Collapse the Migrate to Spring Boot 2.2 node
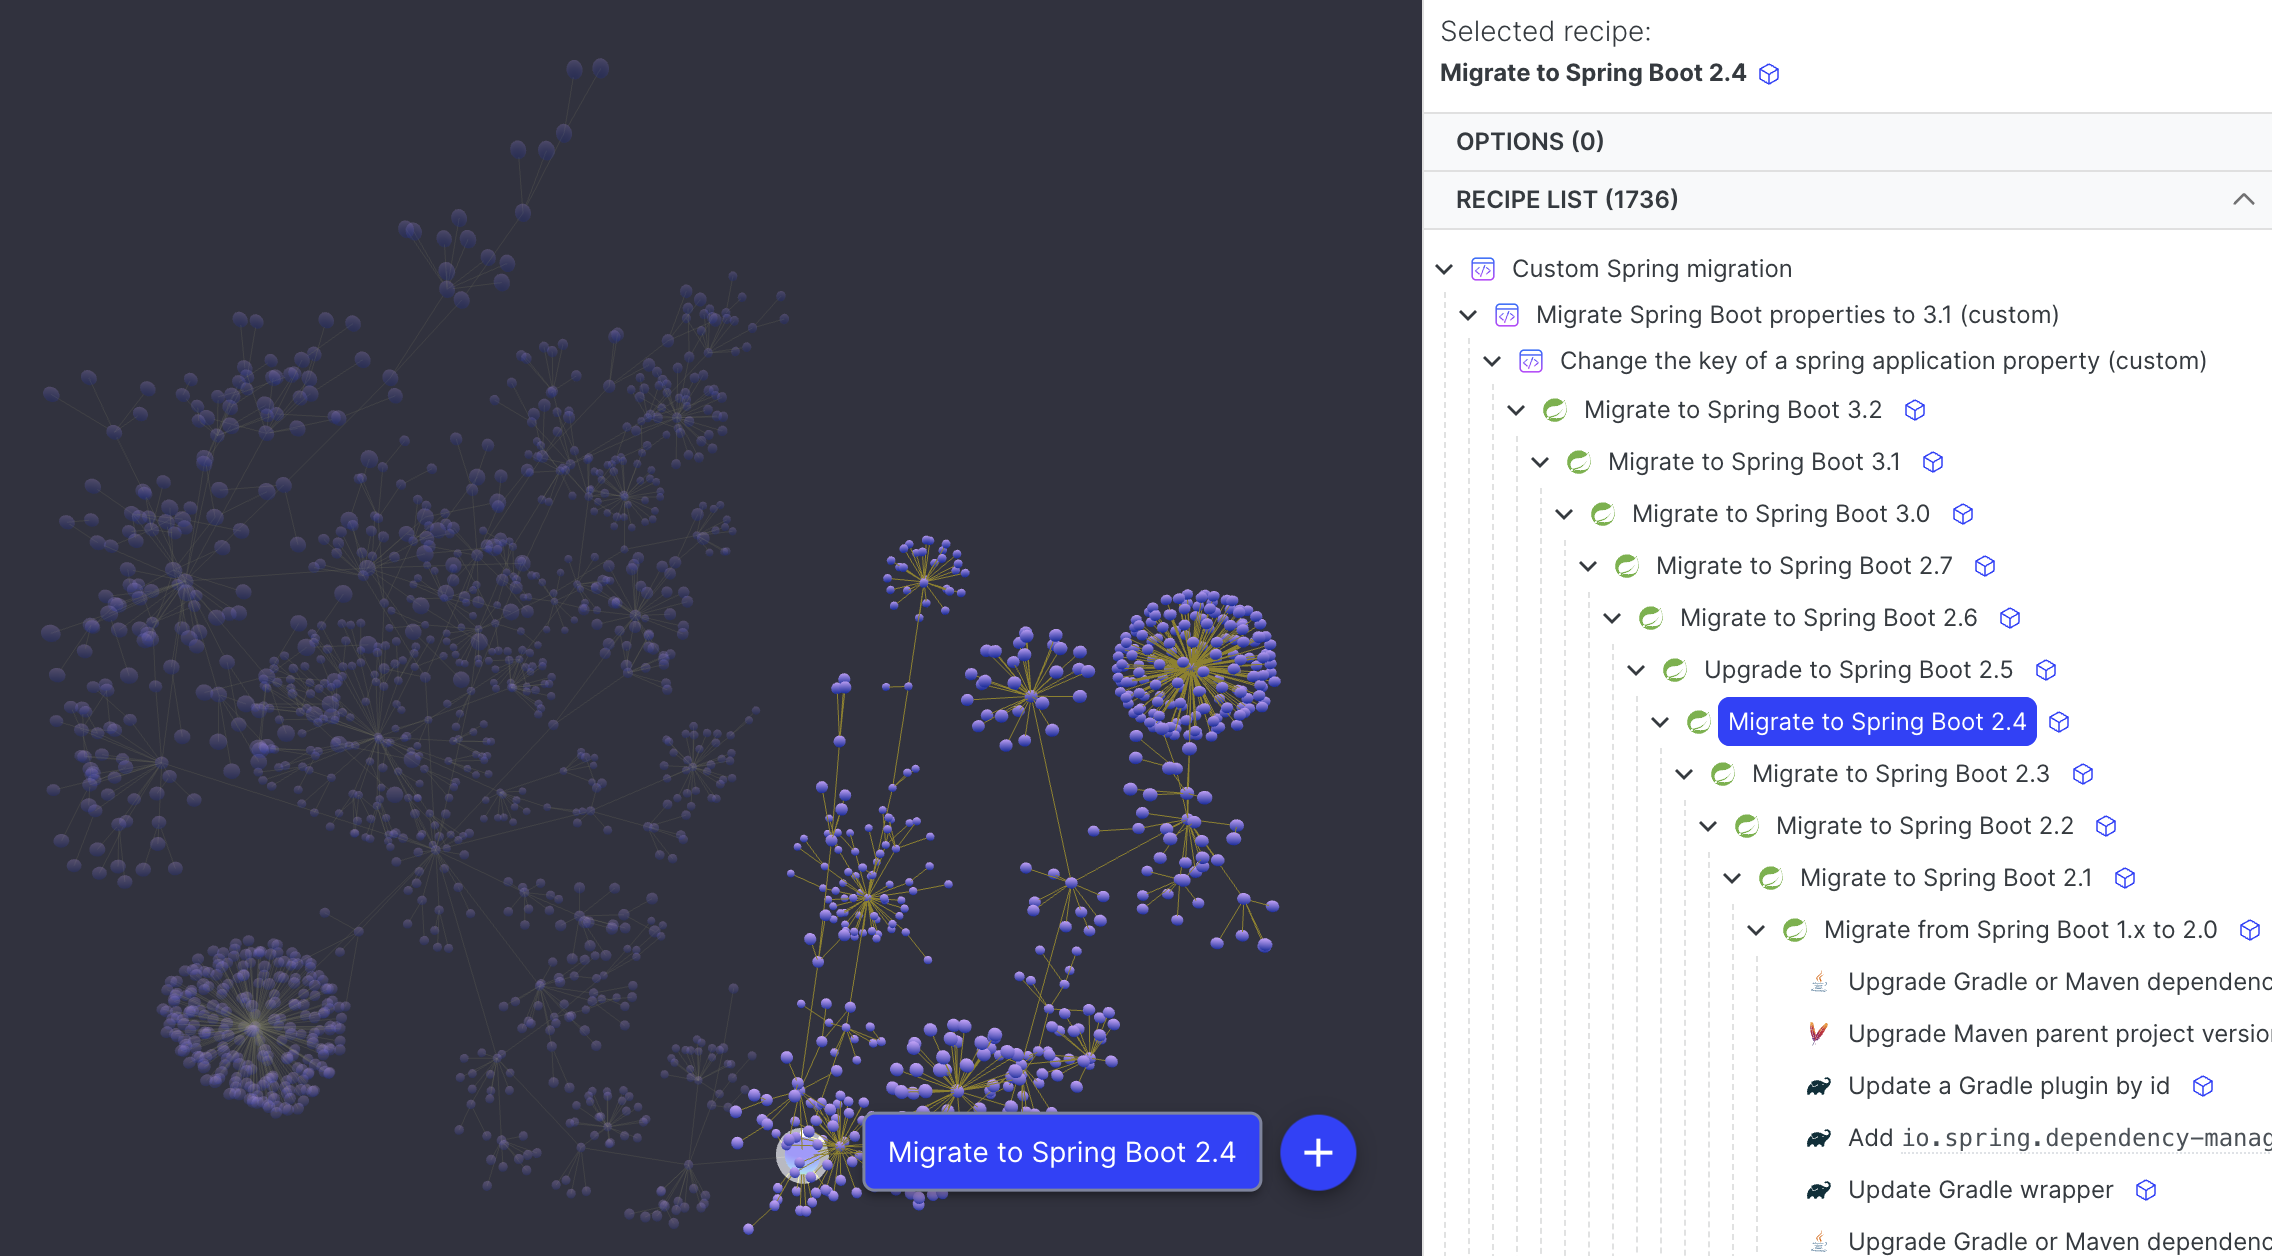Viewport: 2272px width, 1256px height. click(x=1708, y=826)
